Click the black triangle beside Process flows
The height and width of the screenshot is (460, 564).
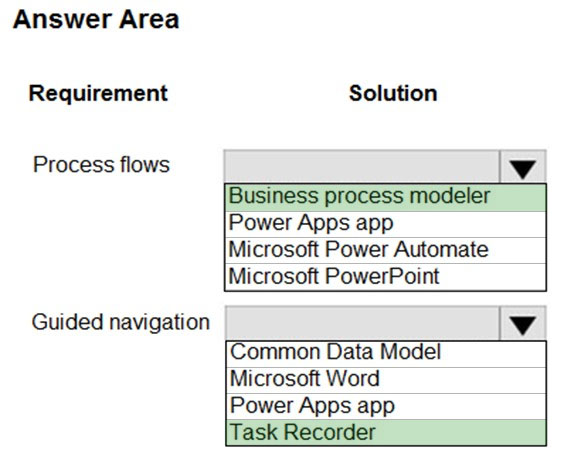tap(523, 169)
